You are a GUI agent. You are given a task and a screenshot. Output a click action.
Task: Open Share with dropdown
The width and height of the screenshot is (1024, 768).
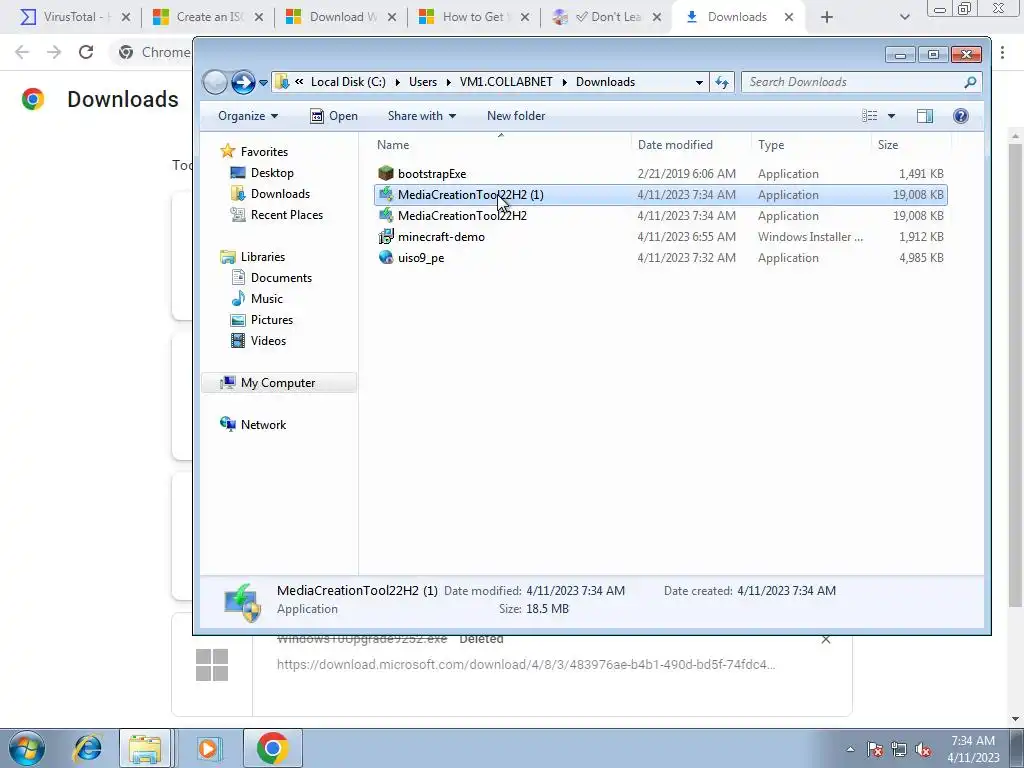[422, 116]
